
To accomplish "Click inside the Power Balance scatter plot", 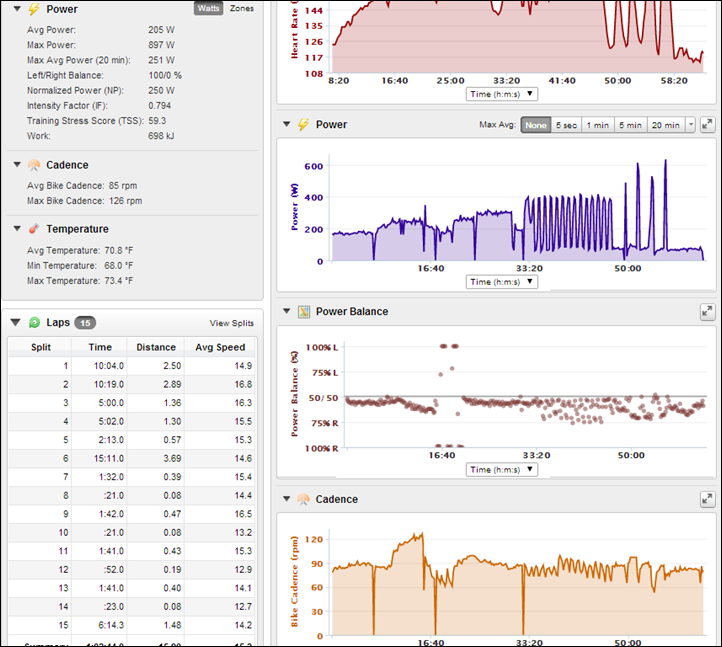I will coord(525,395).
